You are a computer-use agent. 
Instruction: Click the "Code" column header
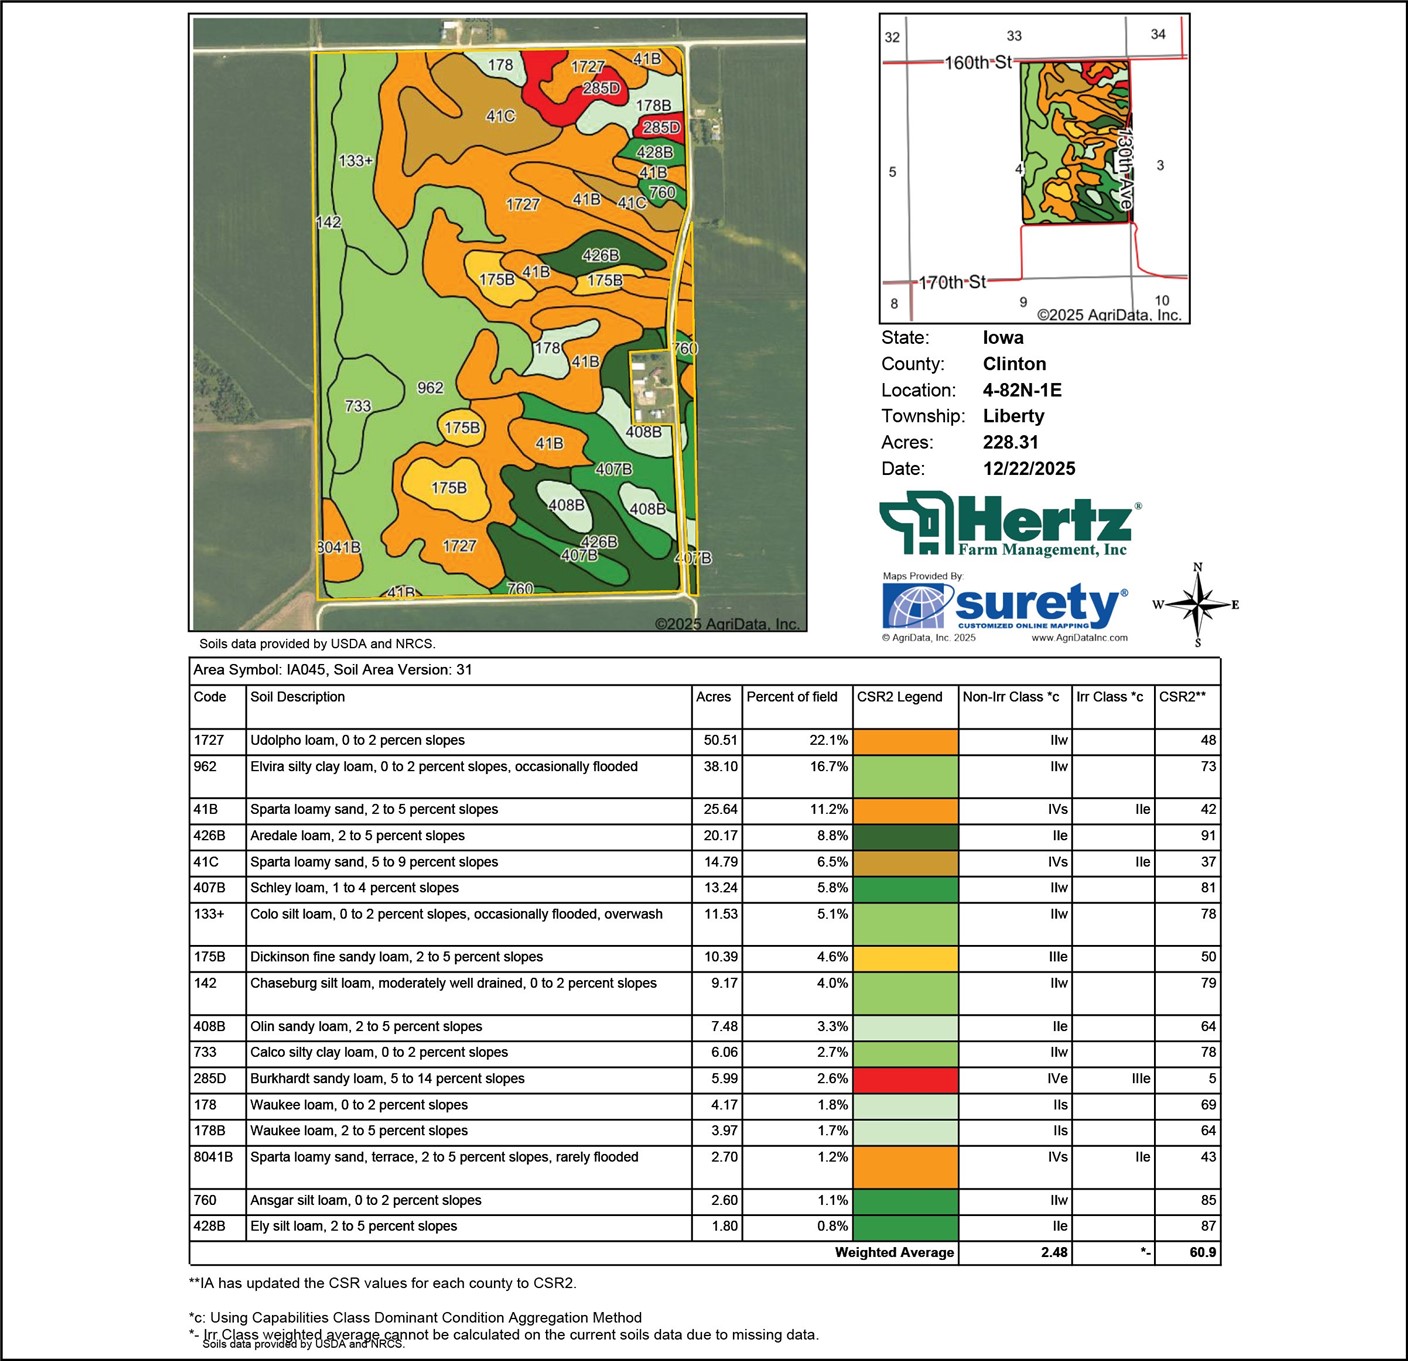210,697
